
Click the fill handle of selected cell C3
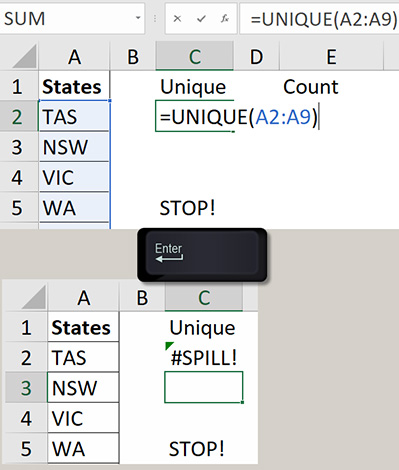(x=242, y=403)
